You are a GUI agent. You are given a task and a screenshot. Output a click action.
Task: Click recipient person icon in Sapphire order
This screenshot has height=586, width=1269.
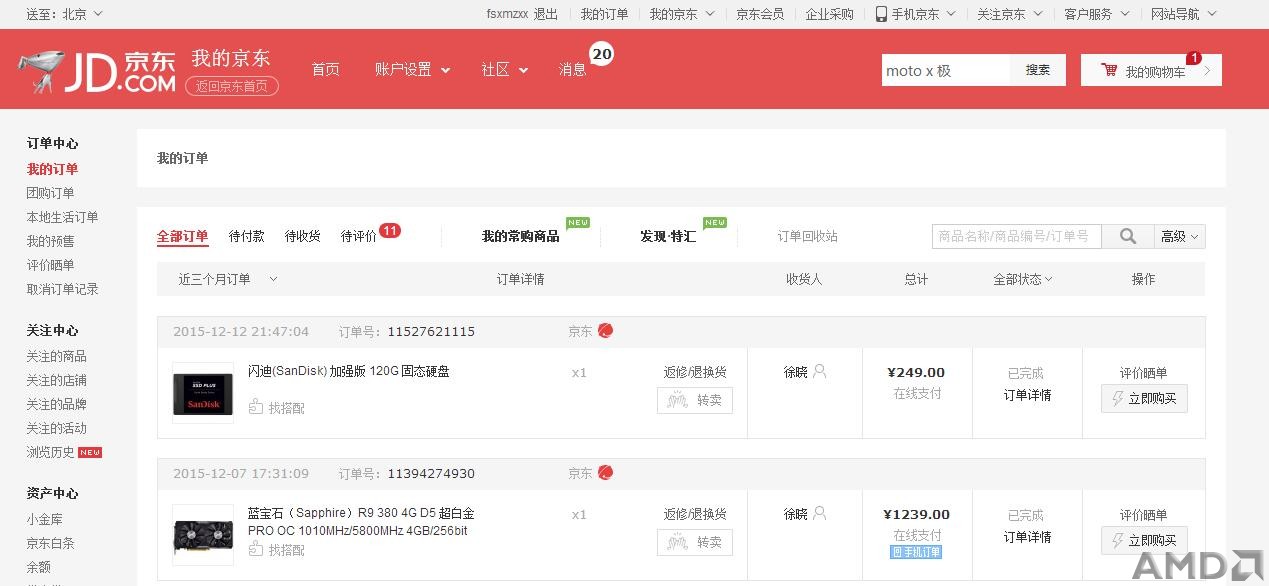[x=820, y=513]
